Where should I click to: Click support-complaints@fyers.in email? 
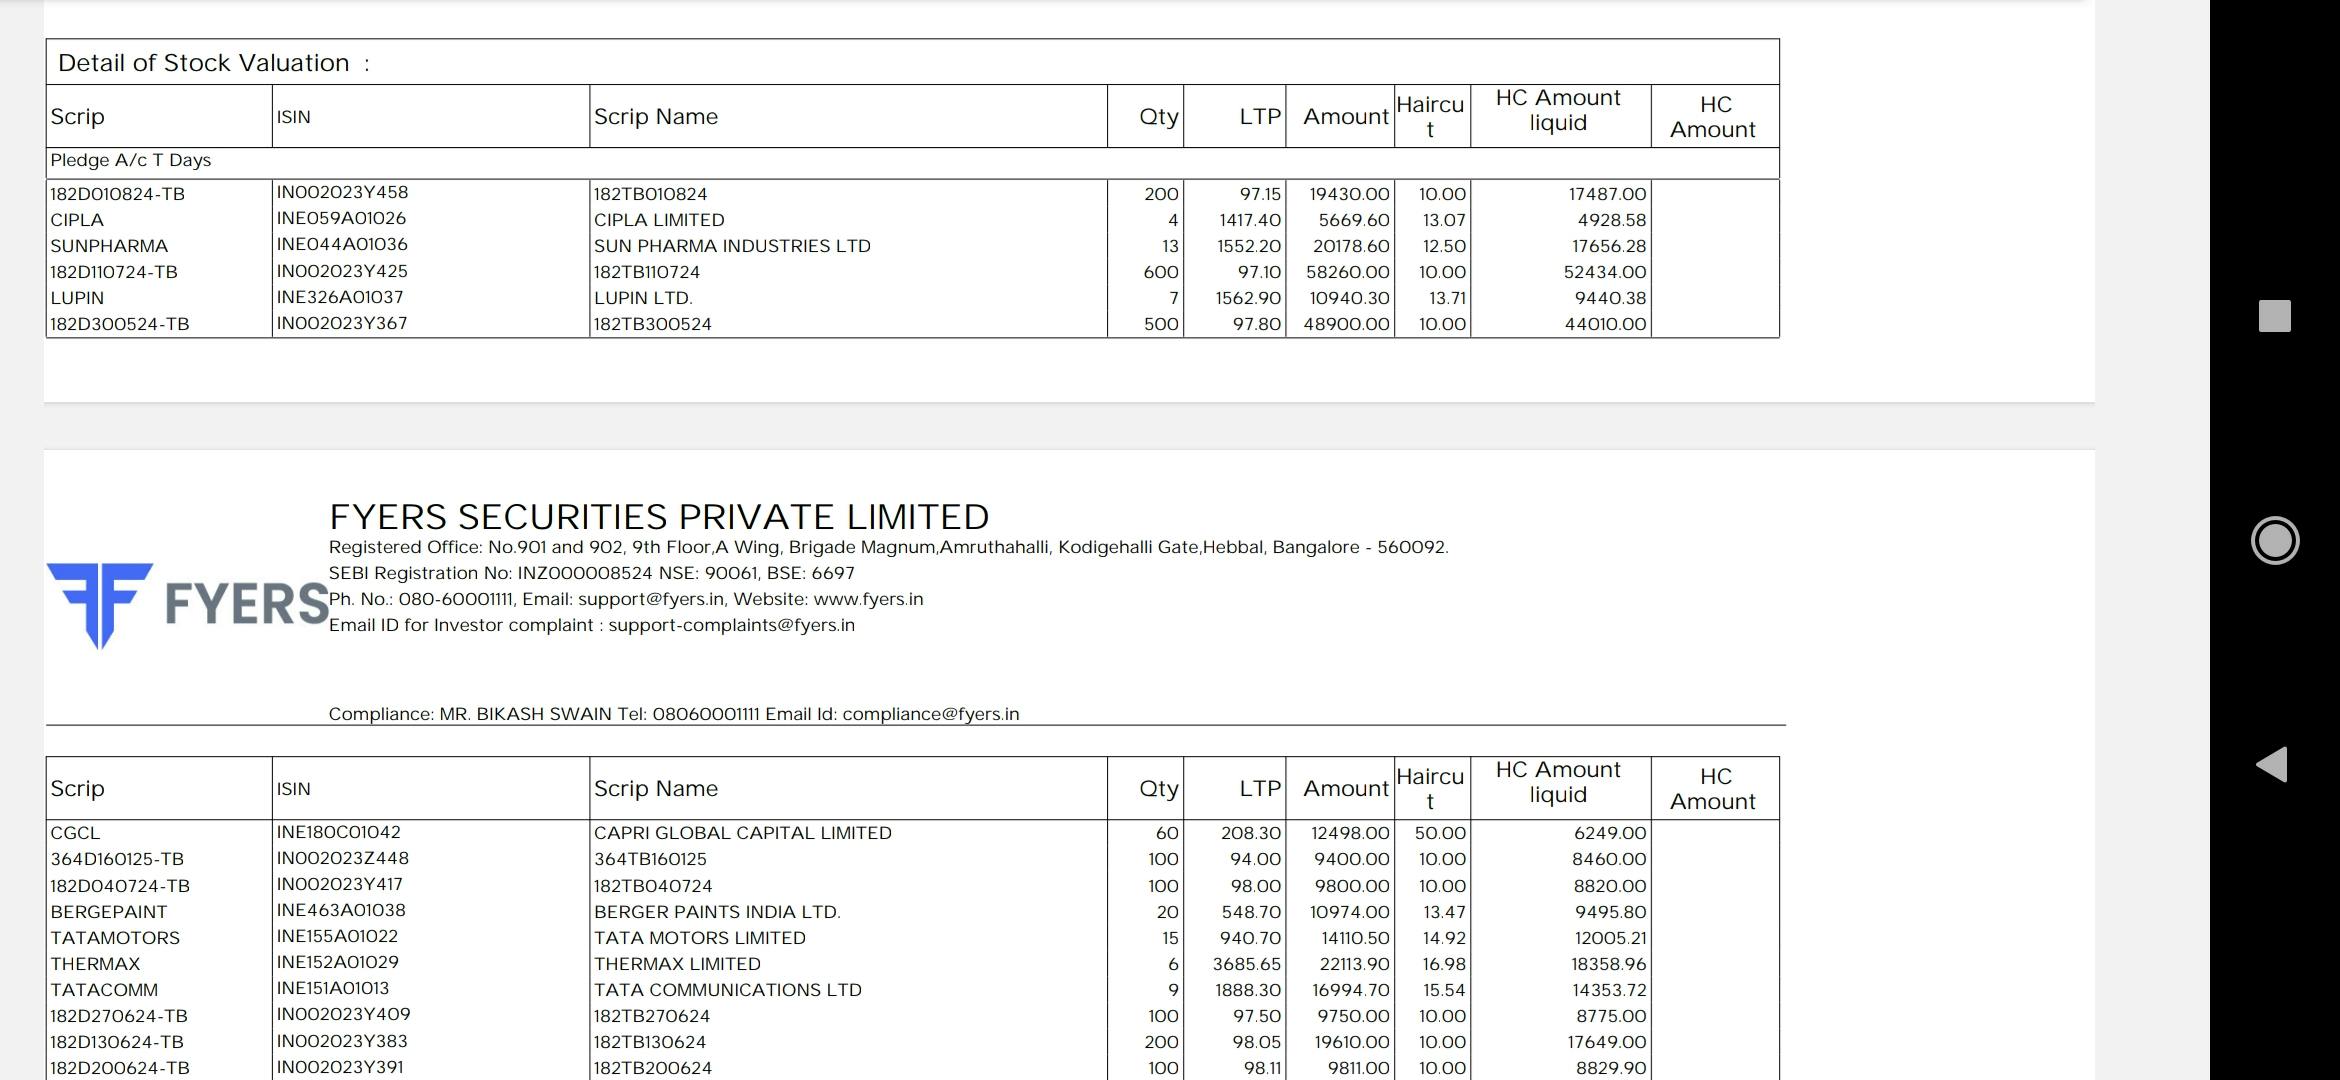pos(731,625)
